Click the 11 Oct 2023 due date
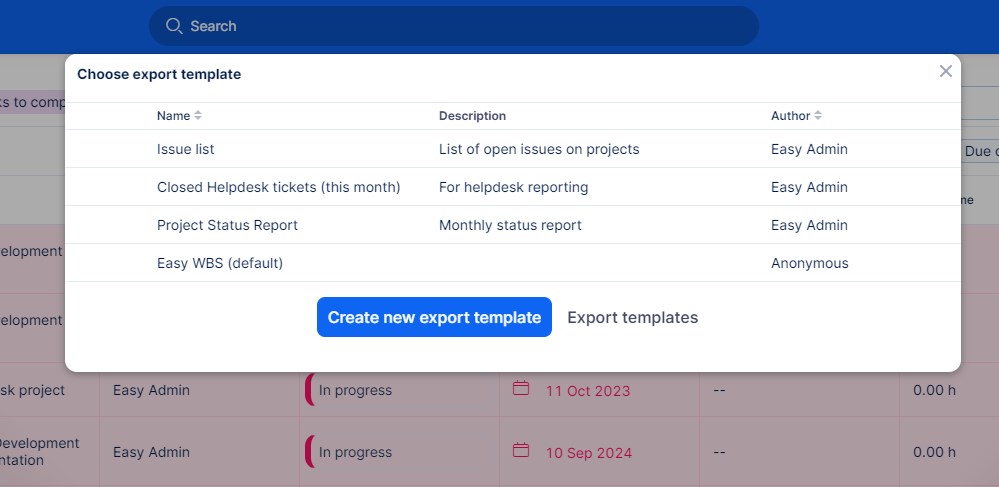Screen dimensions: 999x487 tap(588, 391)
